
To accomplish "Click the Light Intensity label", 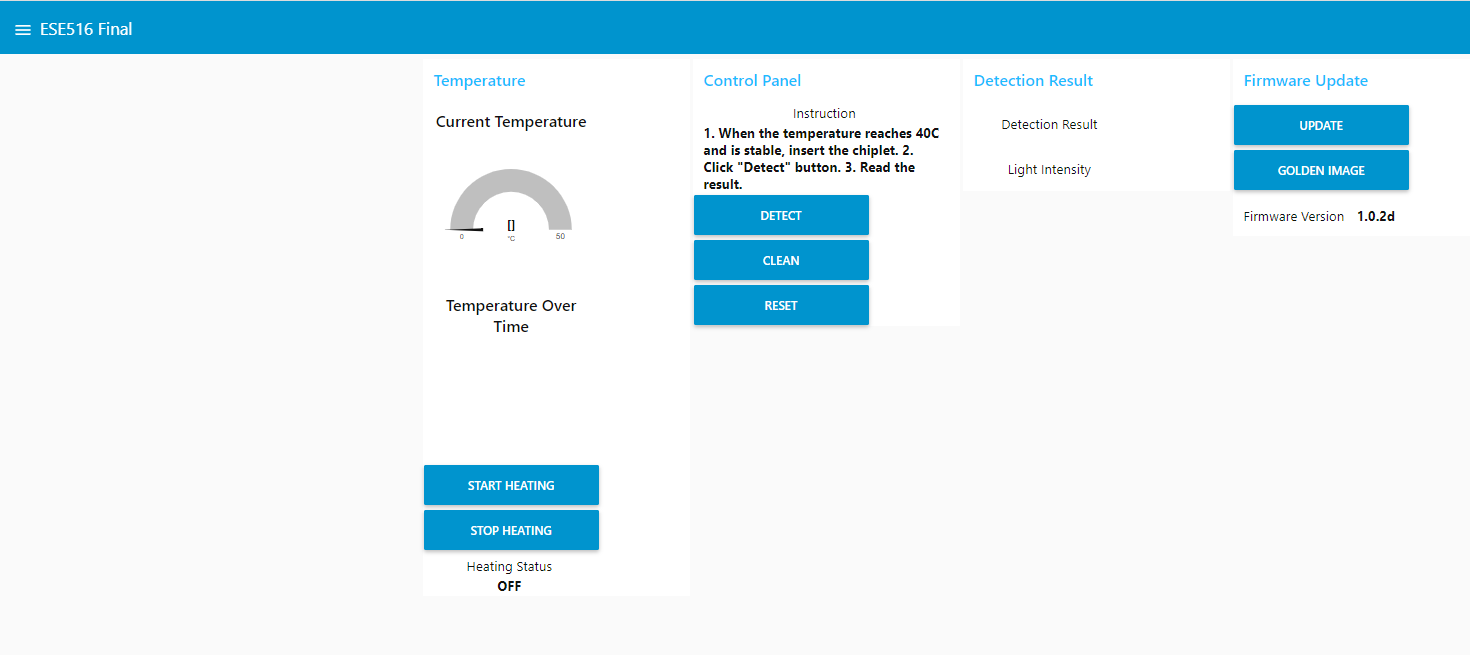I will coord(1049,170).
